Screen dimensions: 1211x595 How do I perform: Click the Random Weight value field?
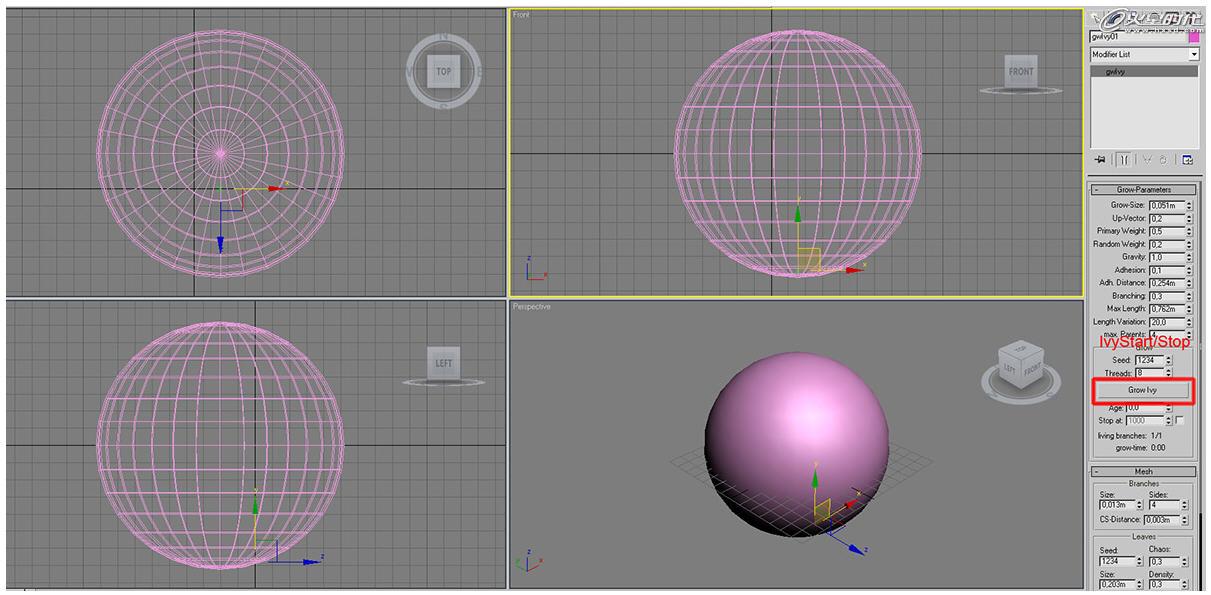click(x=1167, y=244)
